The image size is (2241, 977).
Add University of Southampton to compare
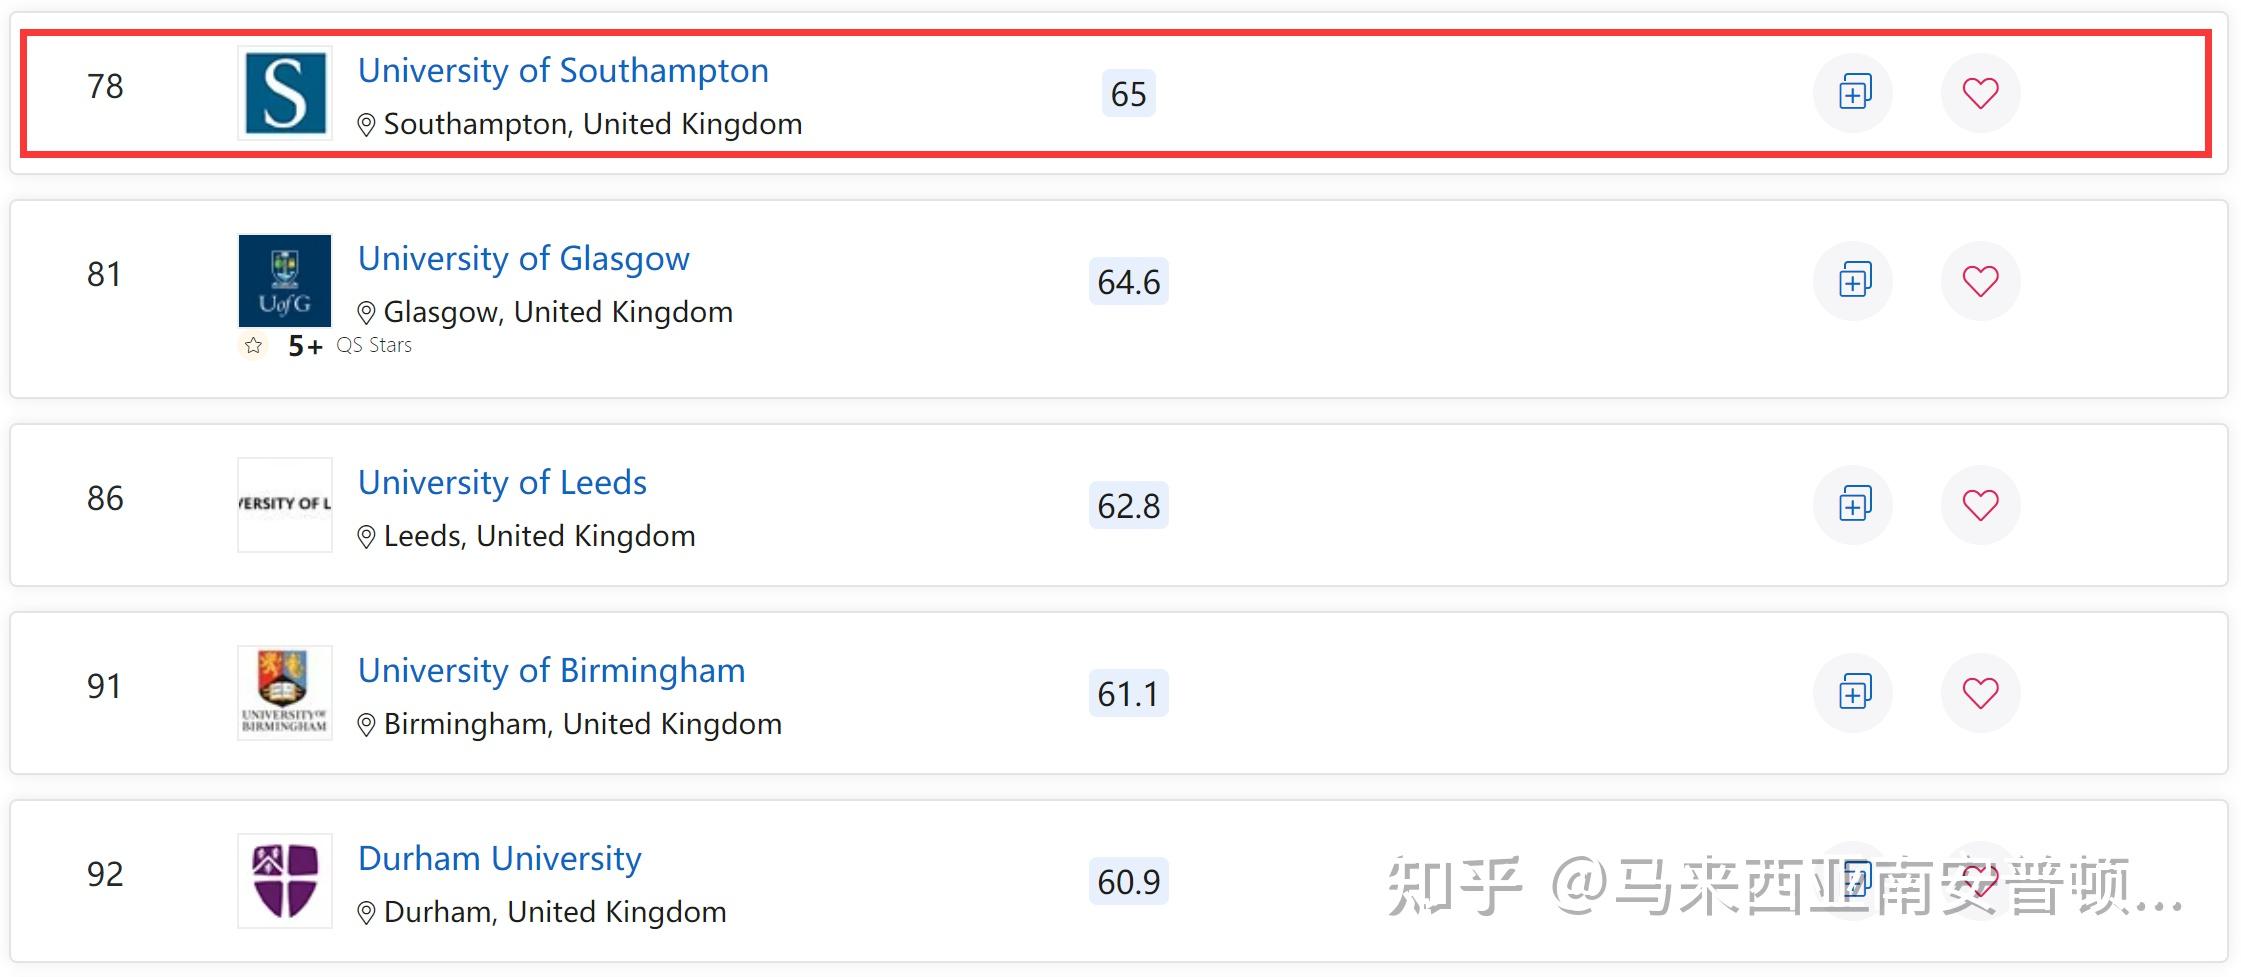(x=1853, y=93)
